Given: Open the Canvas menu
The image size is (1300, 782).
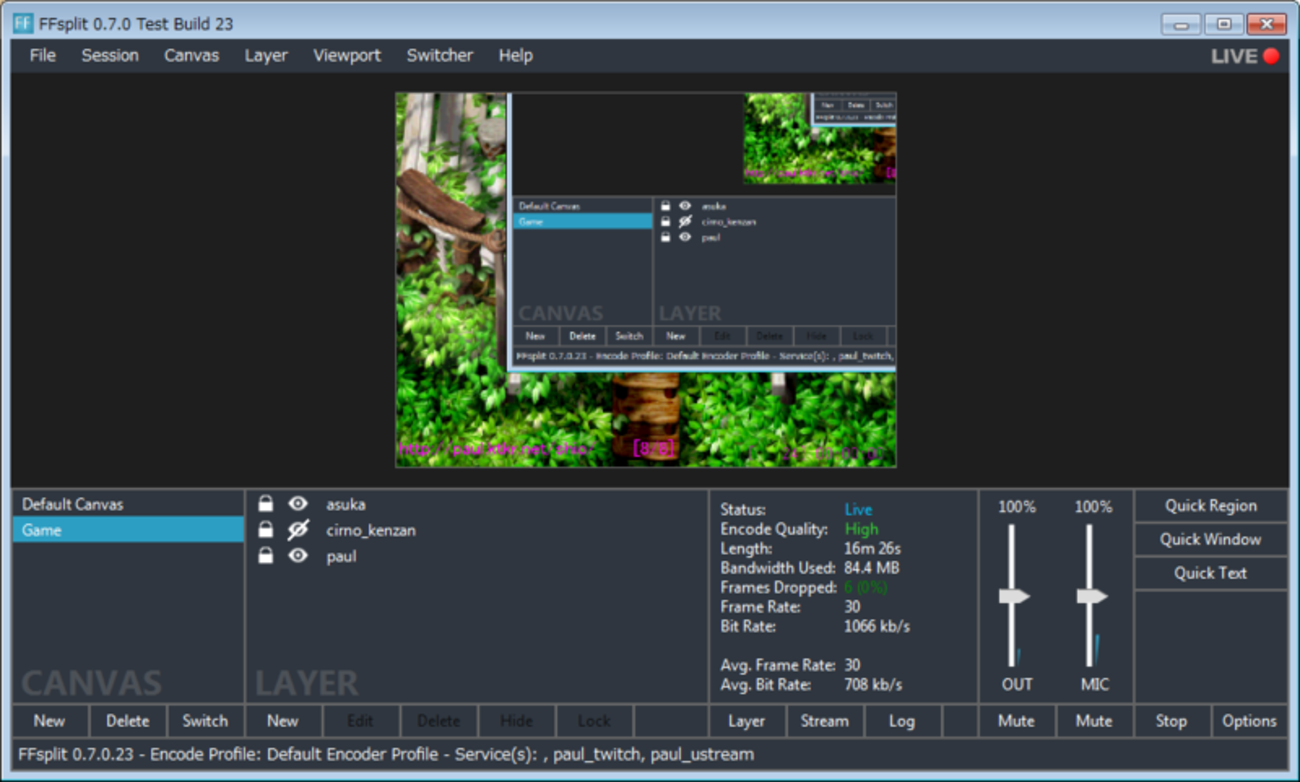Looking at the screenshot, I should (x=191, y=56).
